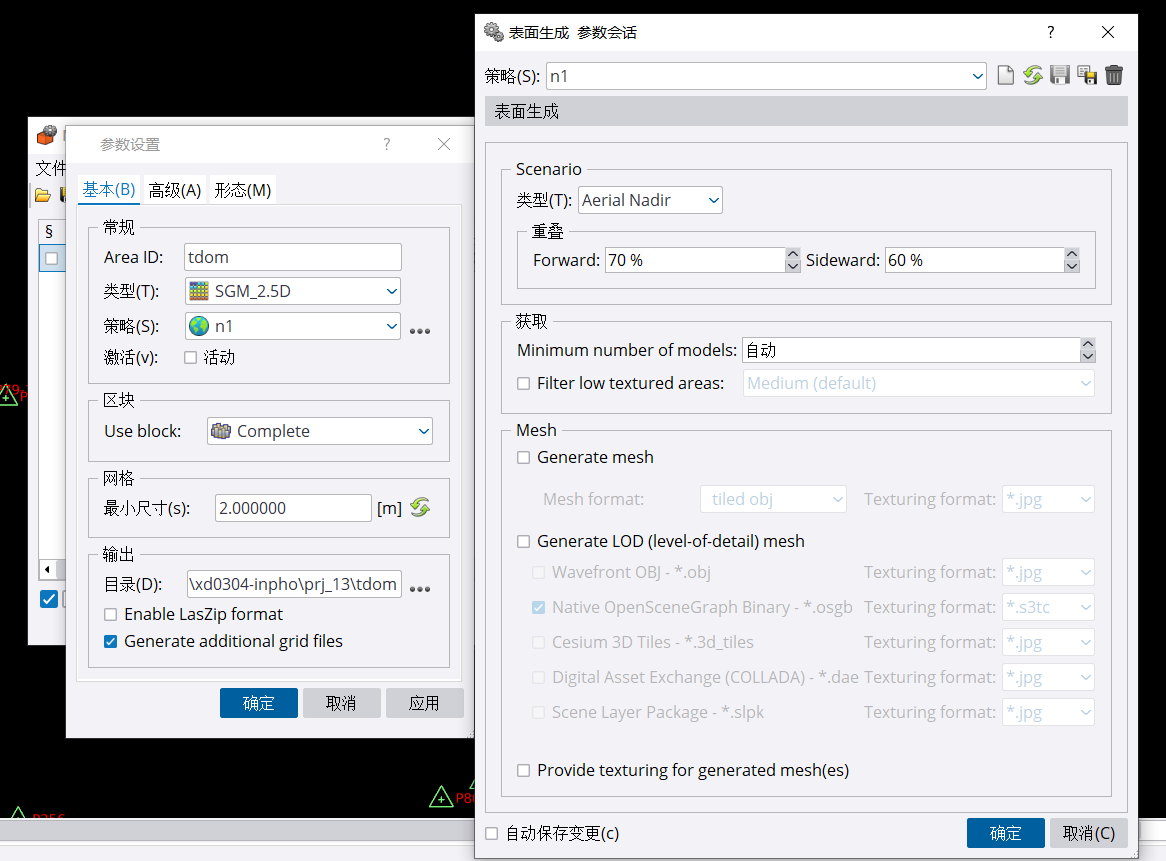This screenshot has height=861, width=1166.
Task: Open strategy editor via ellipsis next to n1
Action: click(x=420, y=330)
